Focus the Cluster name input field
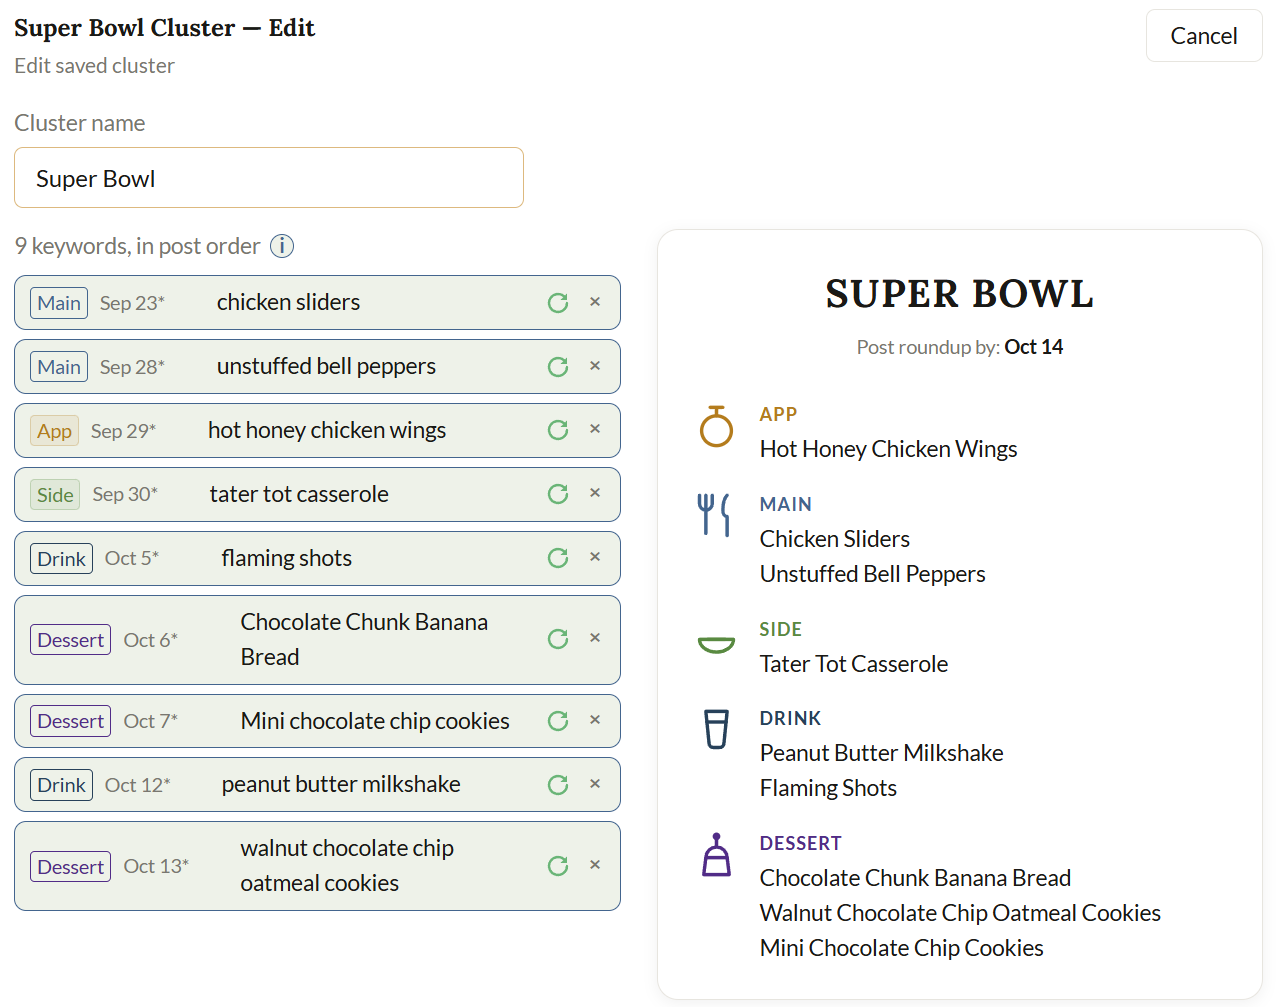Viewport: 1277px width, 1007px height. point(269,178)
